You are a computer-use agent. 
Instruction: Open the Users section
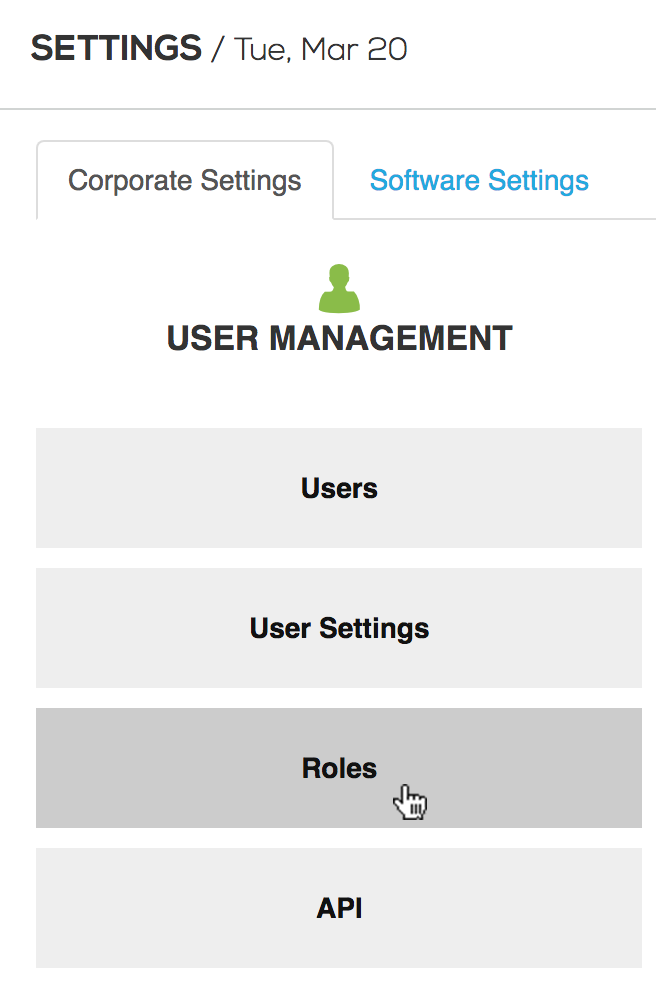point(339,488)
